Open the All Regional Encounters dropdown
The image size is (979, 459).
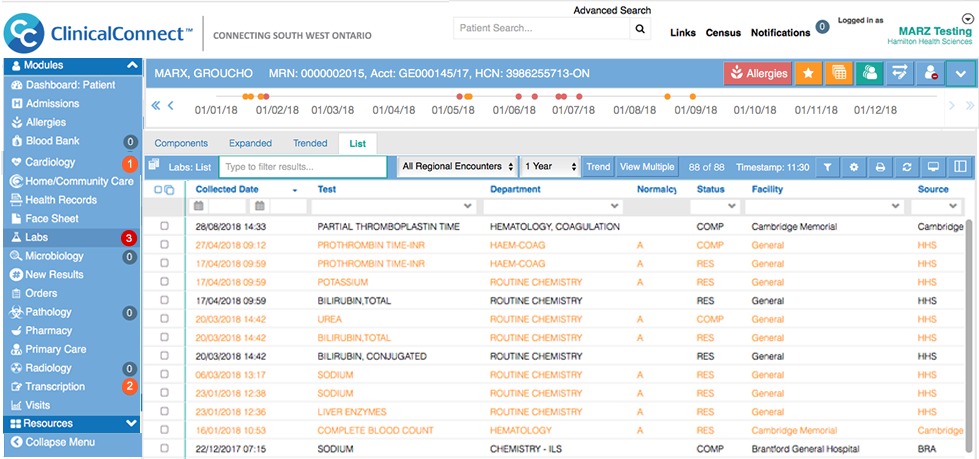457,167
